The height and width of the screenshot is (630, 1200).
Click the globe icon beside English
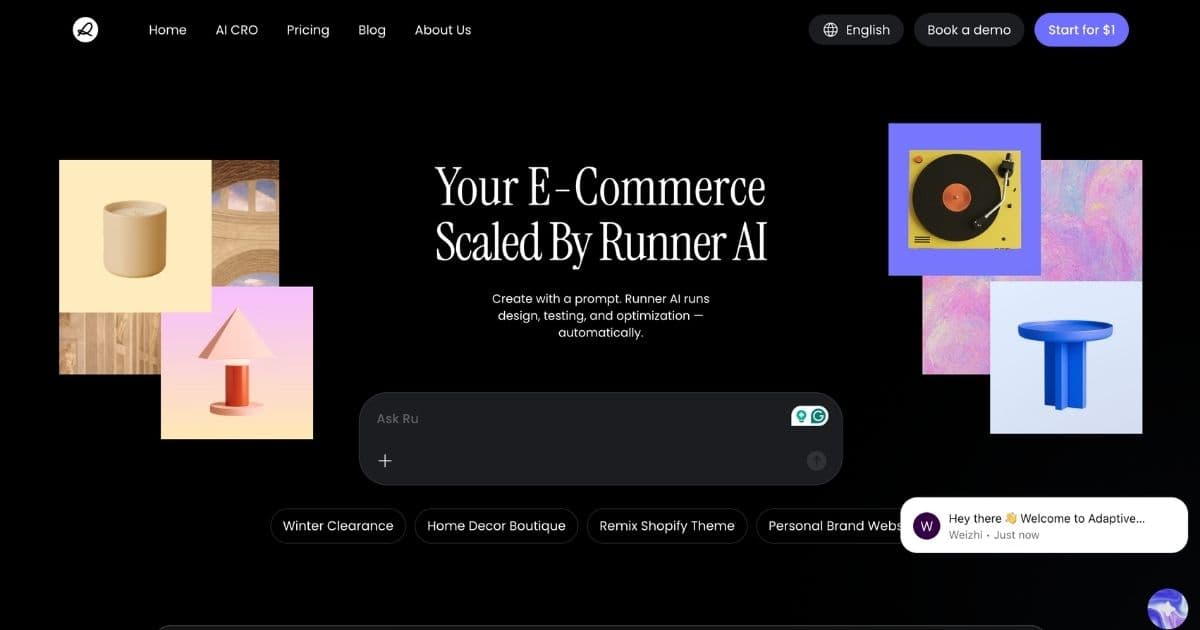830,29
